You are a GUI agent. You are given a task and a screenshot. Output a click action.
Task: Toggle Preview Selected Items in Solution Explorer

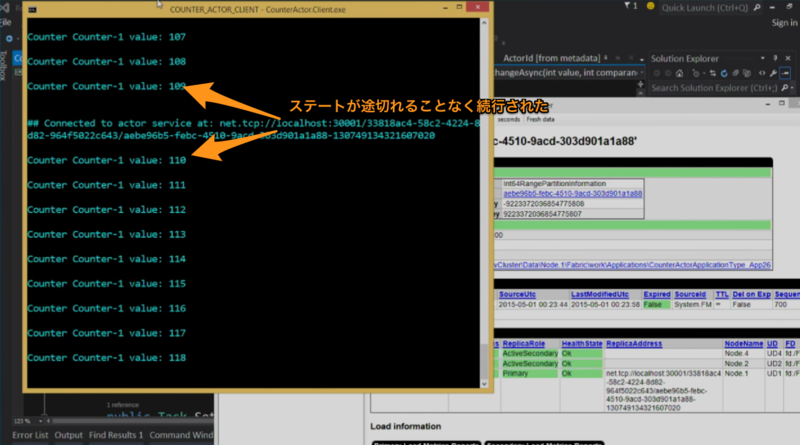point(785,73)
